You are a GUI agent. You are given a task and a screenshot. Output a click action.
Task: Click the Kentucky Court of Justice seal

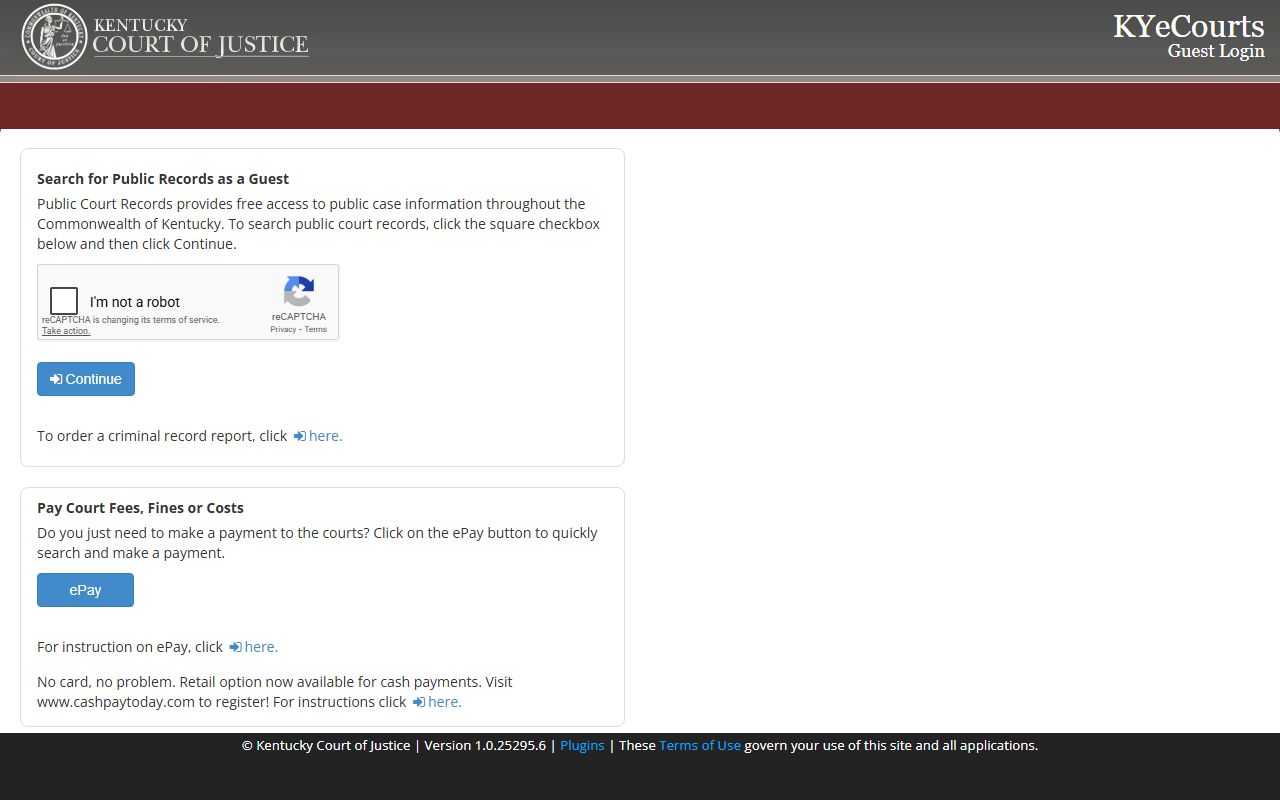(x=54, y=37)
